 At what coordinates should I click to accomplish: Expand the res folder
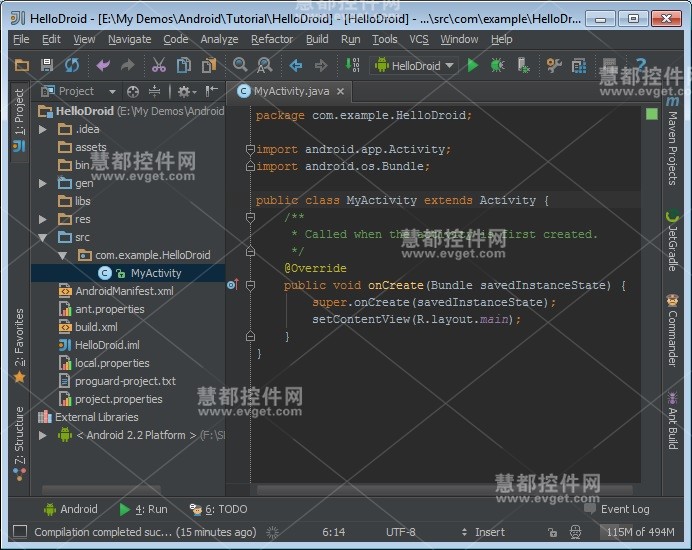[x=43, y=219]
